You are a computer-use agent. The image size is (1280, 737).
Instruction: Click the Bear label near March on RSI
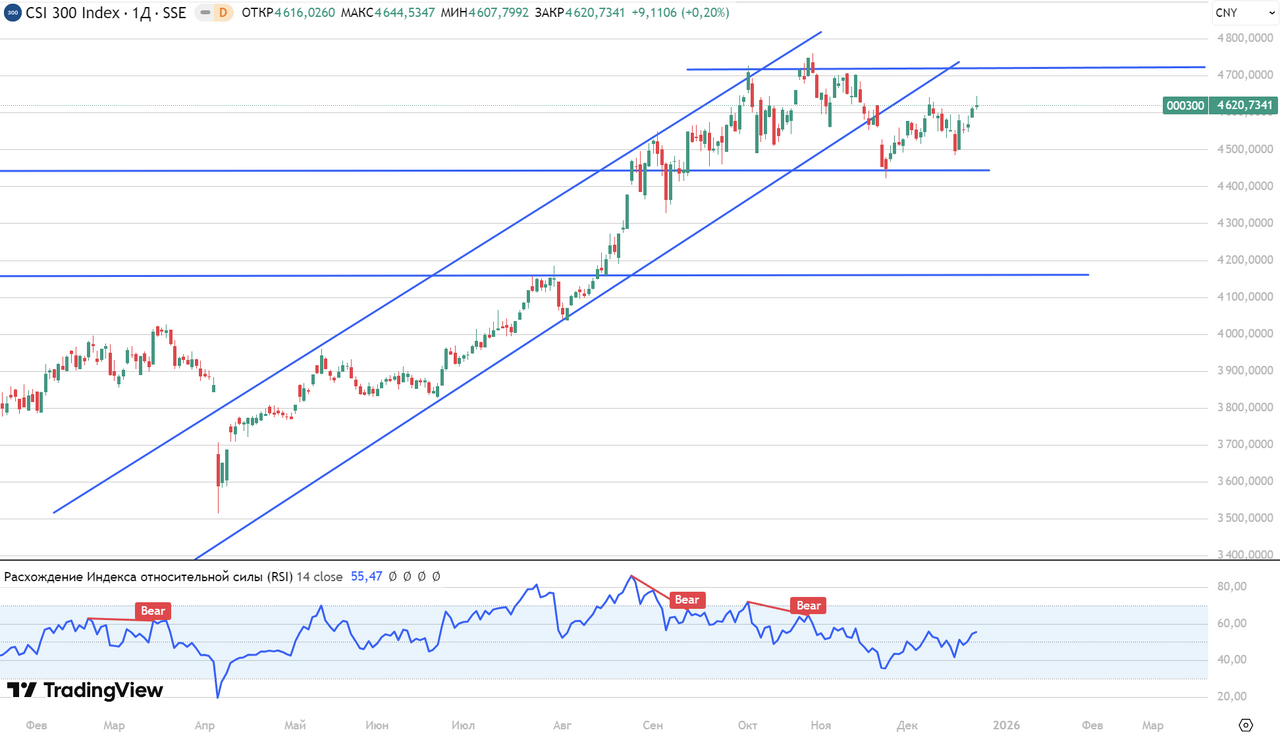[x=153, y=611]
